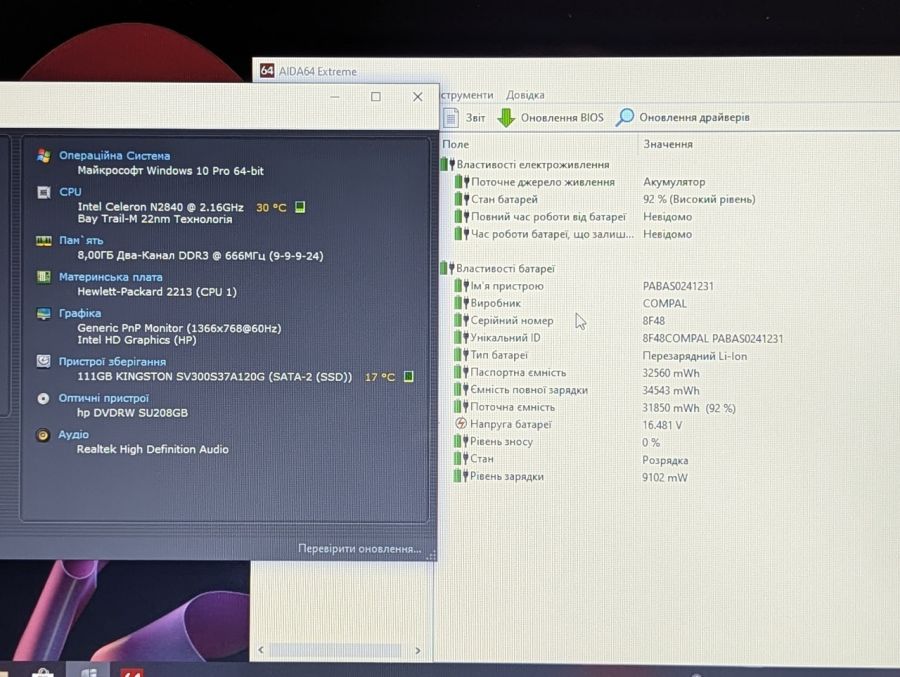Open the partially hidden Інструменти menu
This screenshot has width=900, height=677.
[467, 95]
